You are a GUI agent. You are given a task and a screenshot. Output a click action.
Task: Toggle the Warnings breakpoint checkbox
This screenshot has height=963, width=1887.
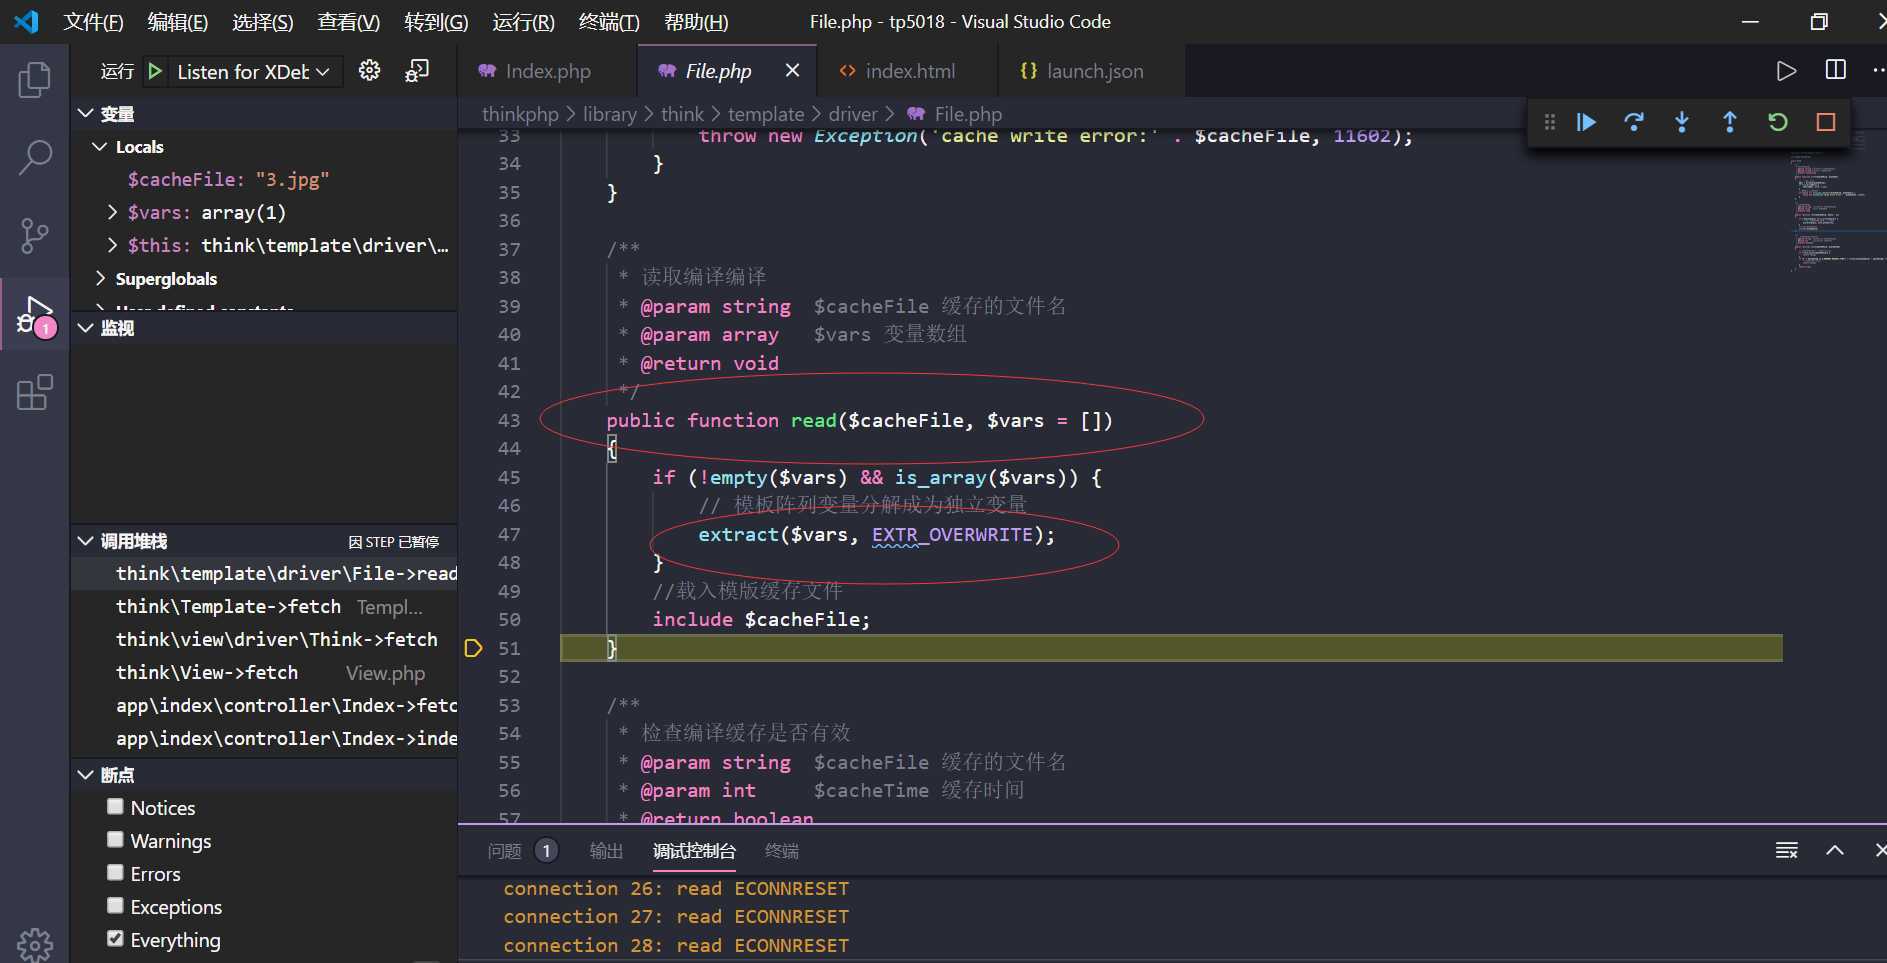click(x=116, y=839)
